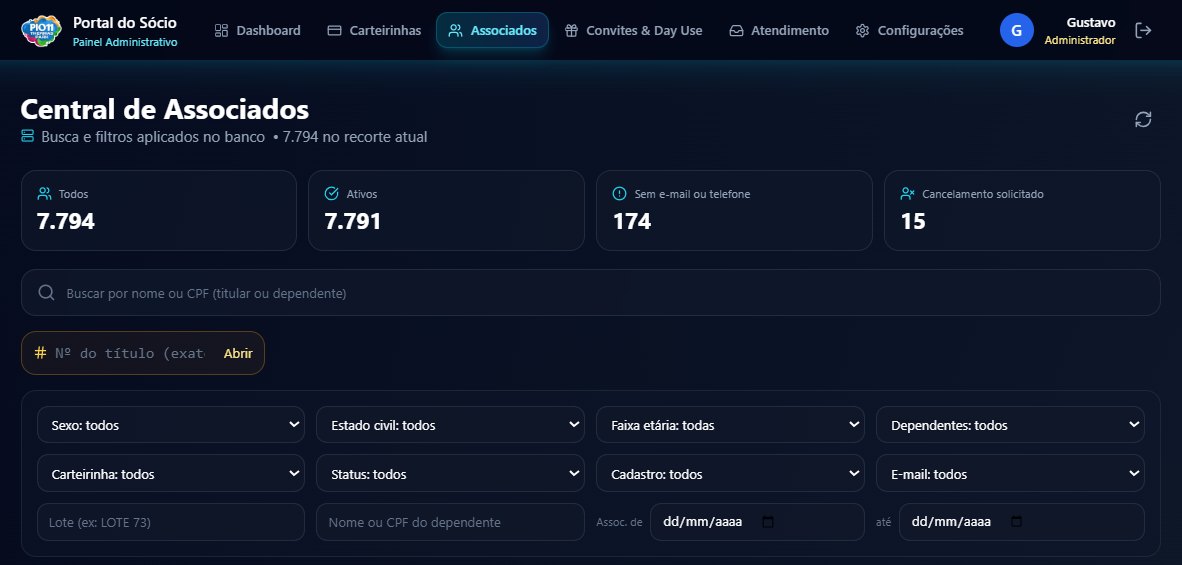Screen dimensions: 1182x565
Task: Go to Convites & Day Use
Action: pyautogui.click(x=633, y=30)
